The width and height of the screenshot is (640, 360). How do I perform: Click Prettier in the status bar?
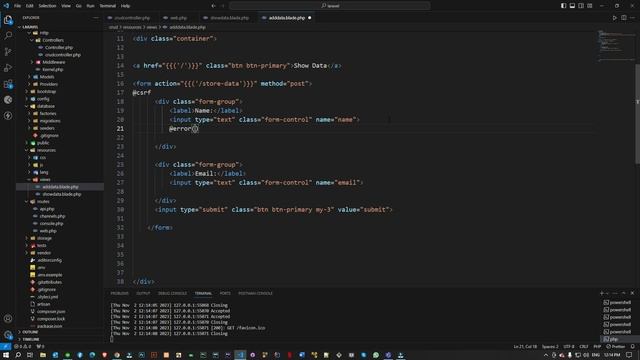tap(616, 347)
